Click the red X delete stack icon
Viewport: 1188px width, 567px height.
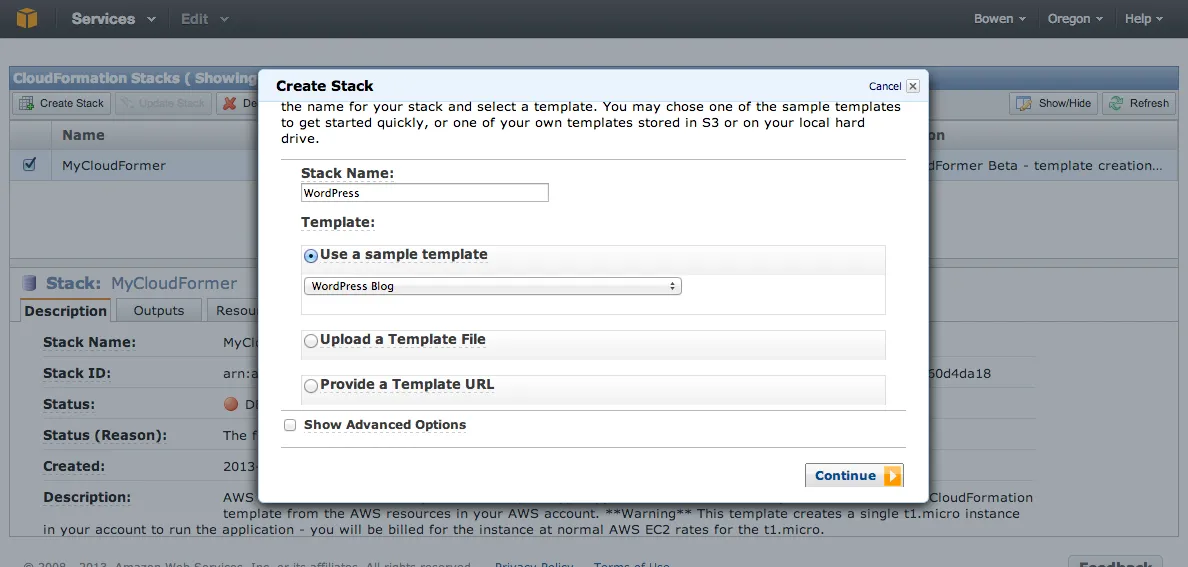(230, 103)
